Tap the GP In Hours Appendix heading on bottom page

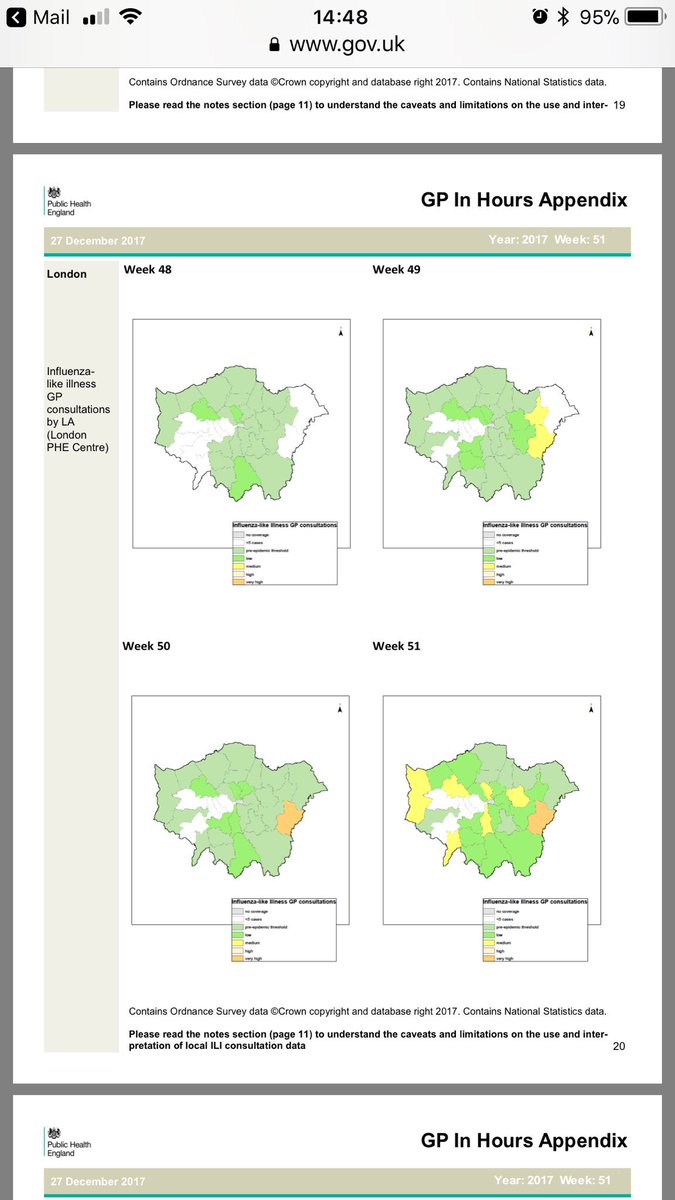[x=524, y=1141]
